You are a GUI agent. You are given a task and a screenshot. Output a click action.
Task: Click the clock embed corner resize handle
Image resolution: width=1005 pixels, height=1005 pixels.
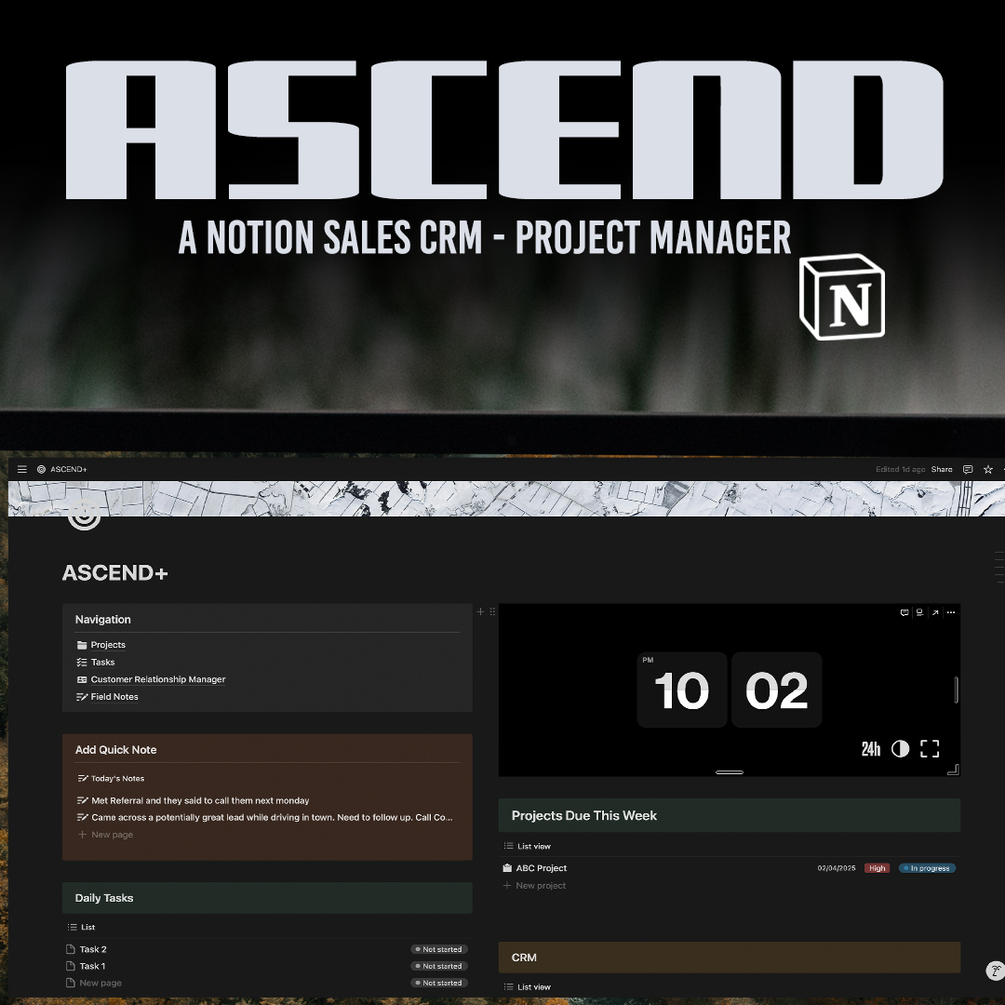tap(953, 770)
